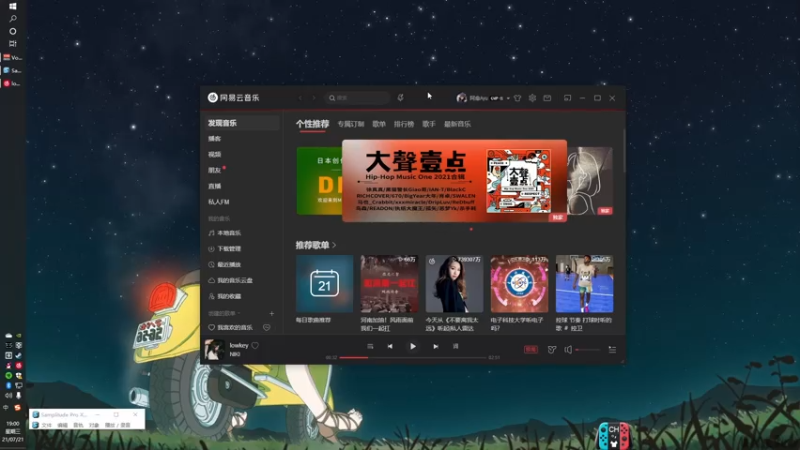This screenshot has width=800, height=450.
Task: Select 发现音乐 in the sidebar
Action: pos(242,123)
